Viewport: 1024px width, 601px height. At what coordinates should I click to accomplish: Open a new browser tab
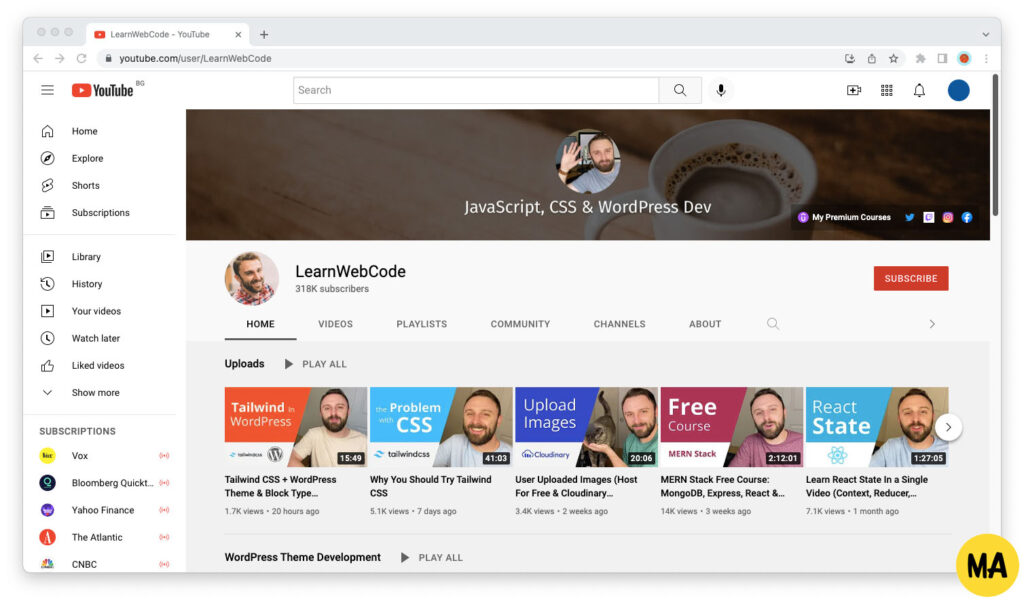pos(264,35)
